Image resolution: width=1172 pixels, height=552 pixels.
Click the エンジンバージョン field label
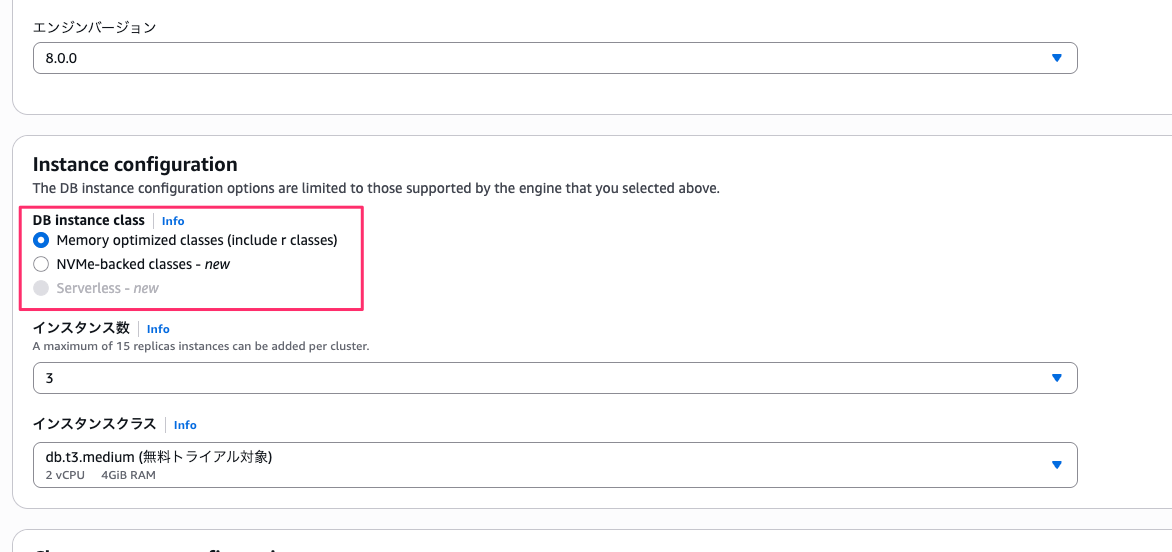tap(94, 27)
